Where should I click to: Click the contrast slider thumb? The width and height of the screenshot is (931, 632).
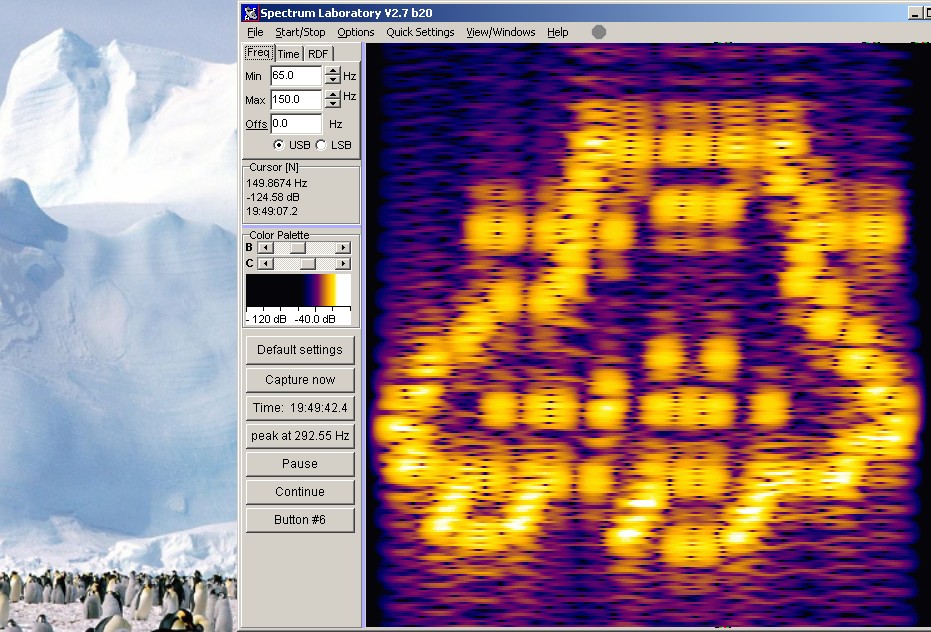(x=308, y=264)
